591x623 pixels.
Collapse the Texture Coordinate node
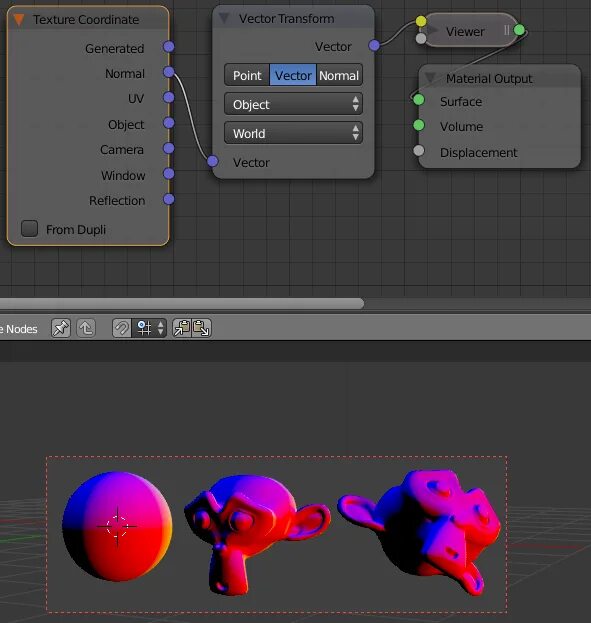click(19, 19)
